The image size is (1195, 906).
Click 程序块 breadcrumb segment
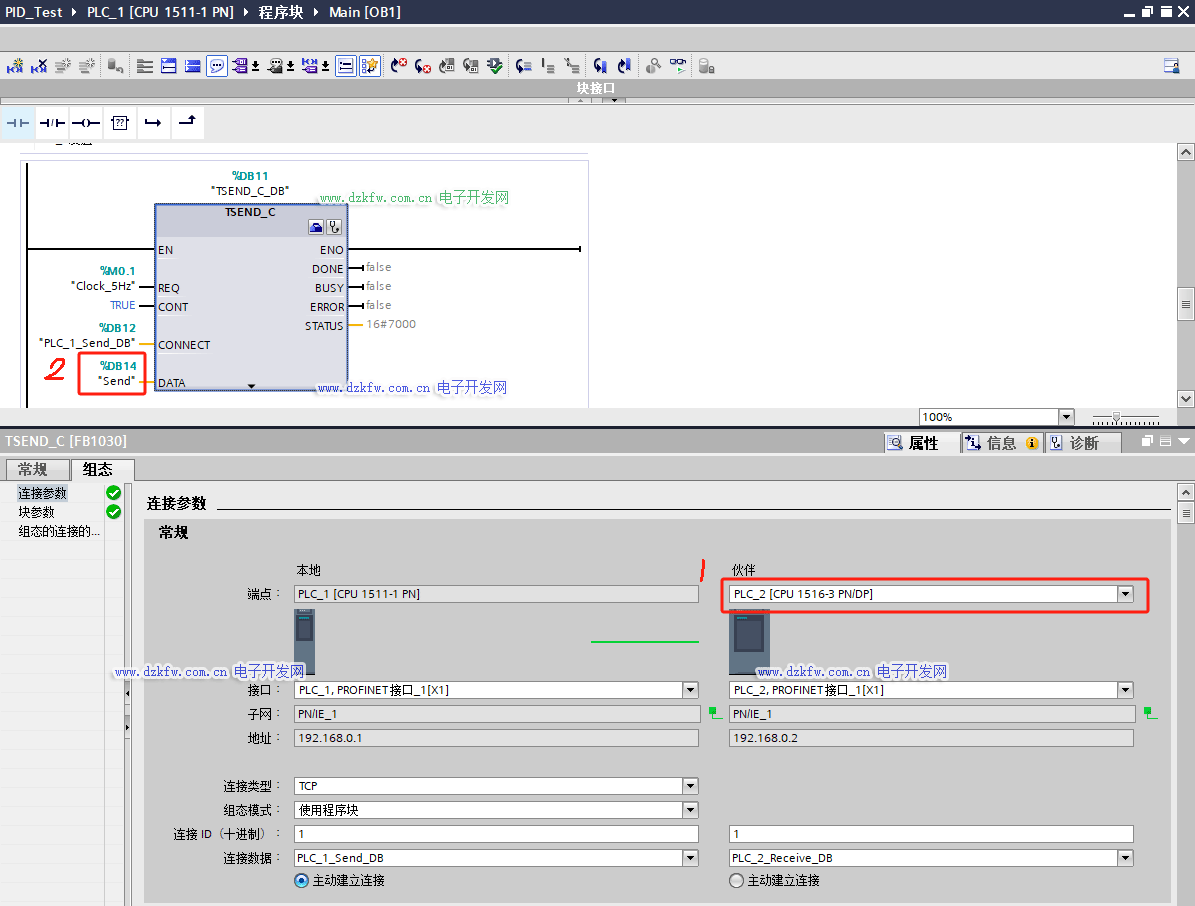coord(280,12)
